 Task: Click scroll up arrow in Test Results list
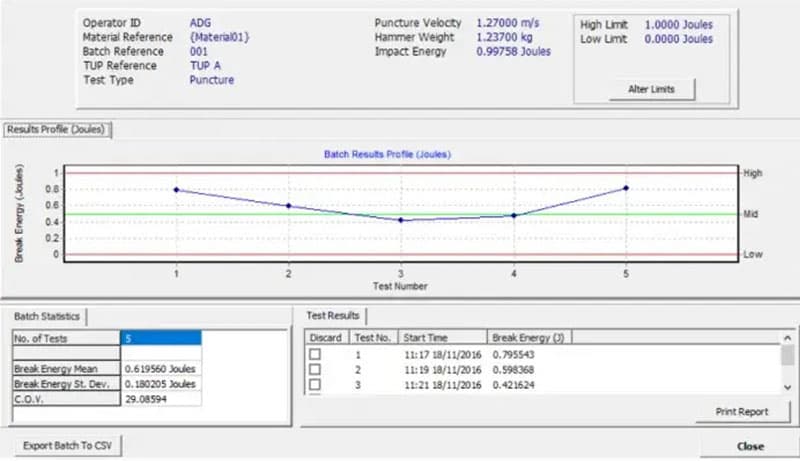pos(787,338)
